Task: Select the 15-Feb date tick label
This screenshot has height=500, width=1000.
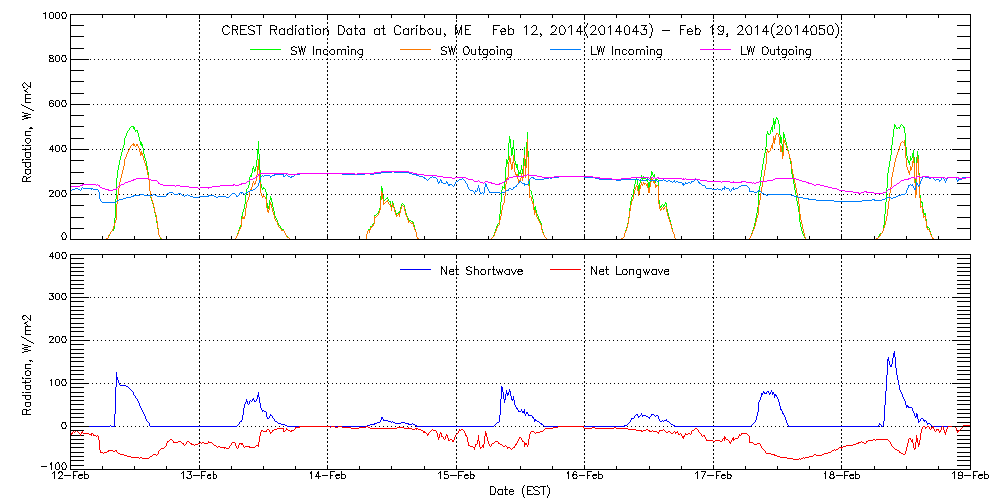Action: [x=456, y=476]
